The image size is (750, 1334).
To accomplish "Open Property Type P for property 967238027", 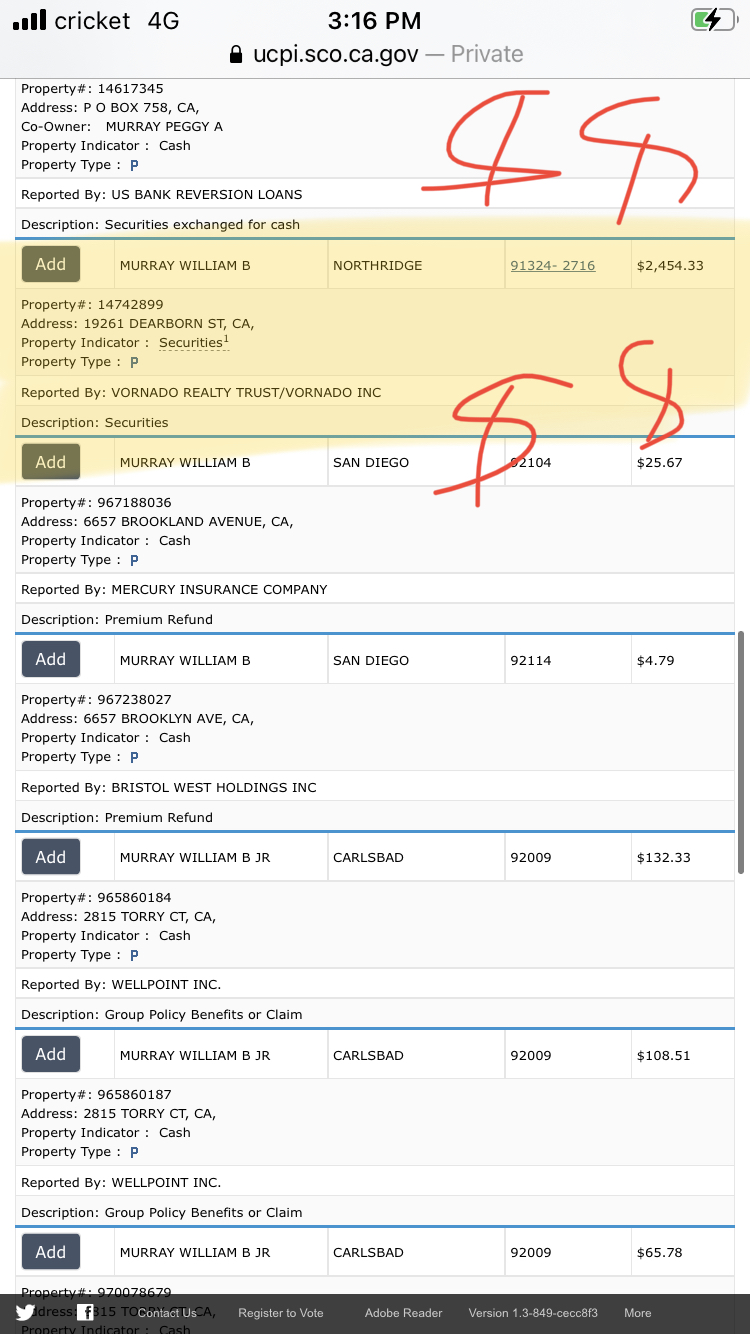I will click(x=134, y=757).
